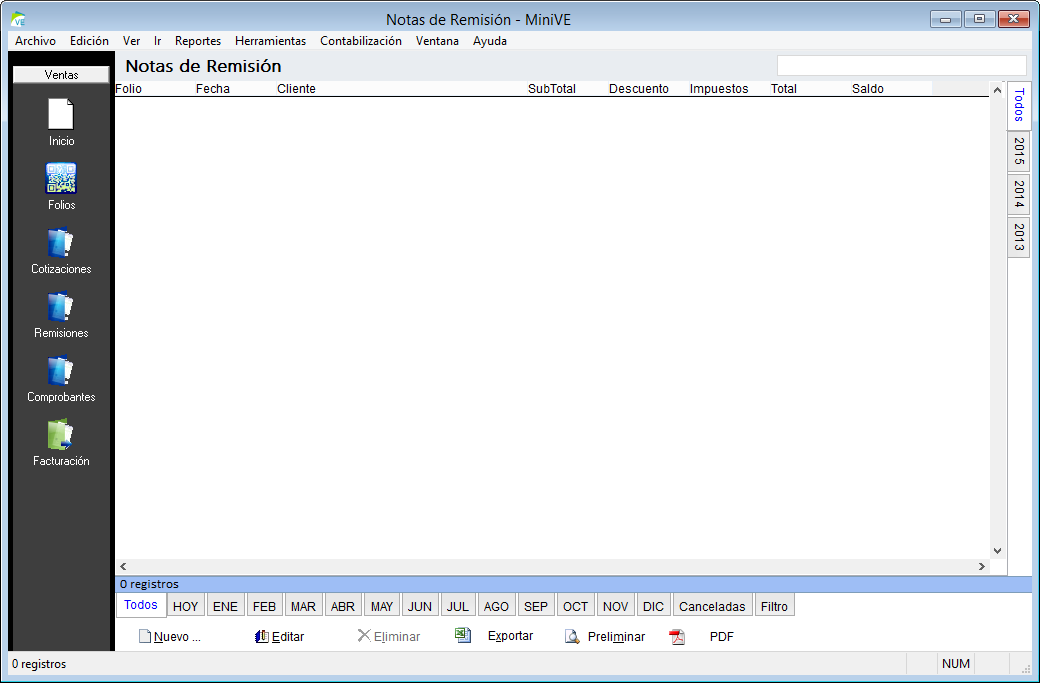Screen dimensions: 1040x683
Task: Click the vertical scrollbar up arrow
Action: 997,90
